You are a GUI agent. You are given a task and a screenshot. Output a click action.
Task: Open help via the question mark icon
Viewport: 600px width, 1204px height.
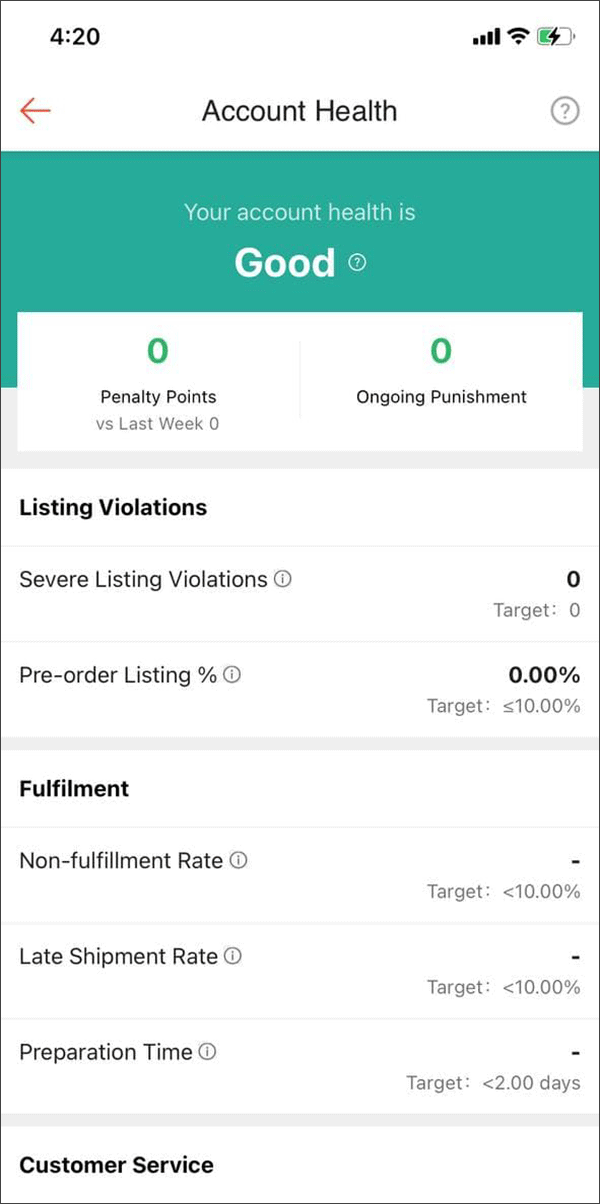[x=565, y=110]
